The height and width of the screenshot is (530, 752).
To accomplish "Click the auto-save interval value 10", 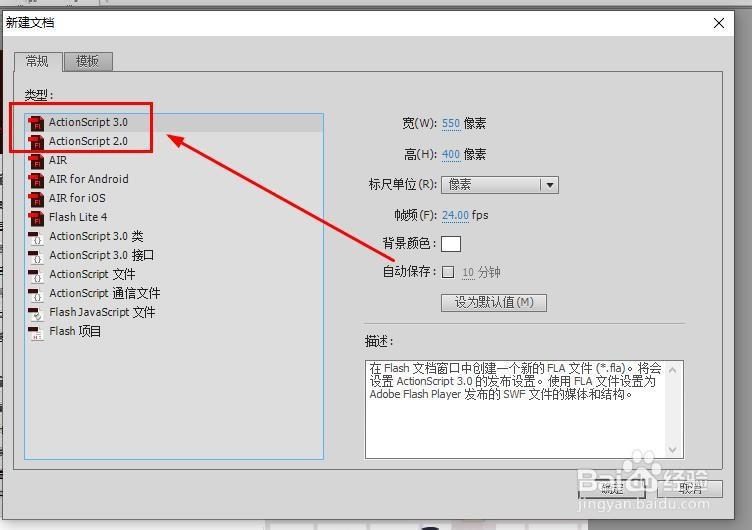I will tap(468, 272).
